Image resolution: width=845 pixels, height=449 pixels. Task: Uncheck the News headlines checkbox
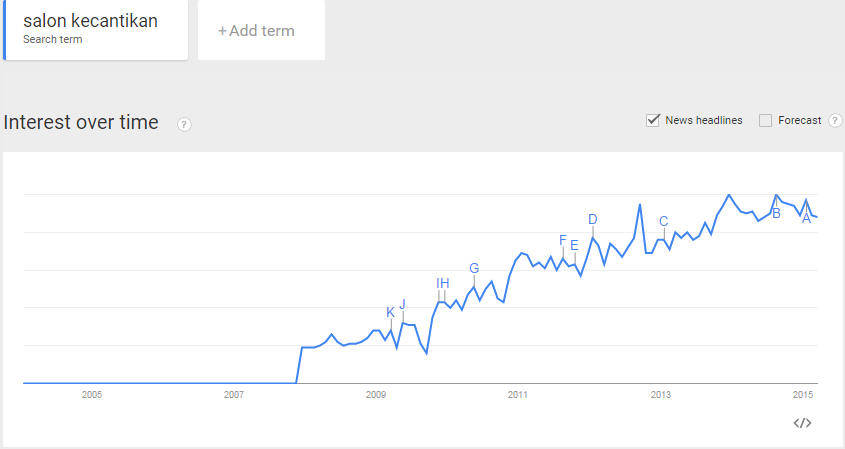click(653, 120)
